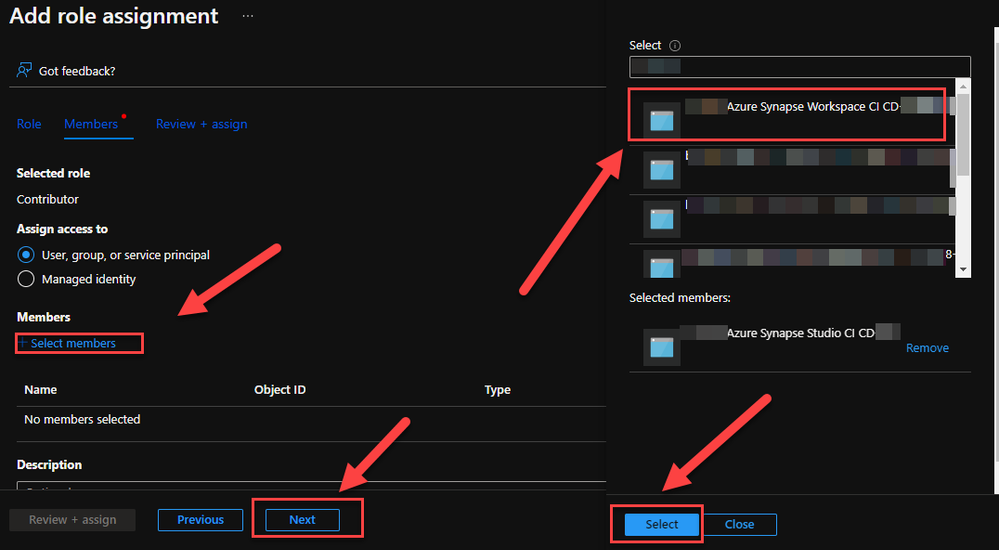Viewport: 999px width, 550px height.
Task: Click the Got feedback person icon
Action: 24,70
